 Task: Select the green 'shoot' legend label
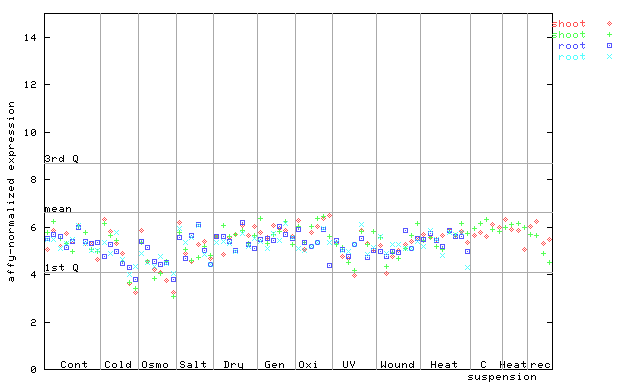pos(569,35)
